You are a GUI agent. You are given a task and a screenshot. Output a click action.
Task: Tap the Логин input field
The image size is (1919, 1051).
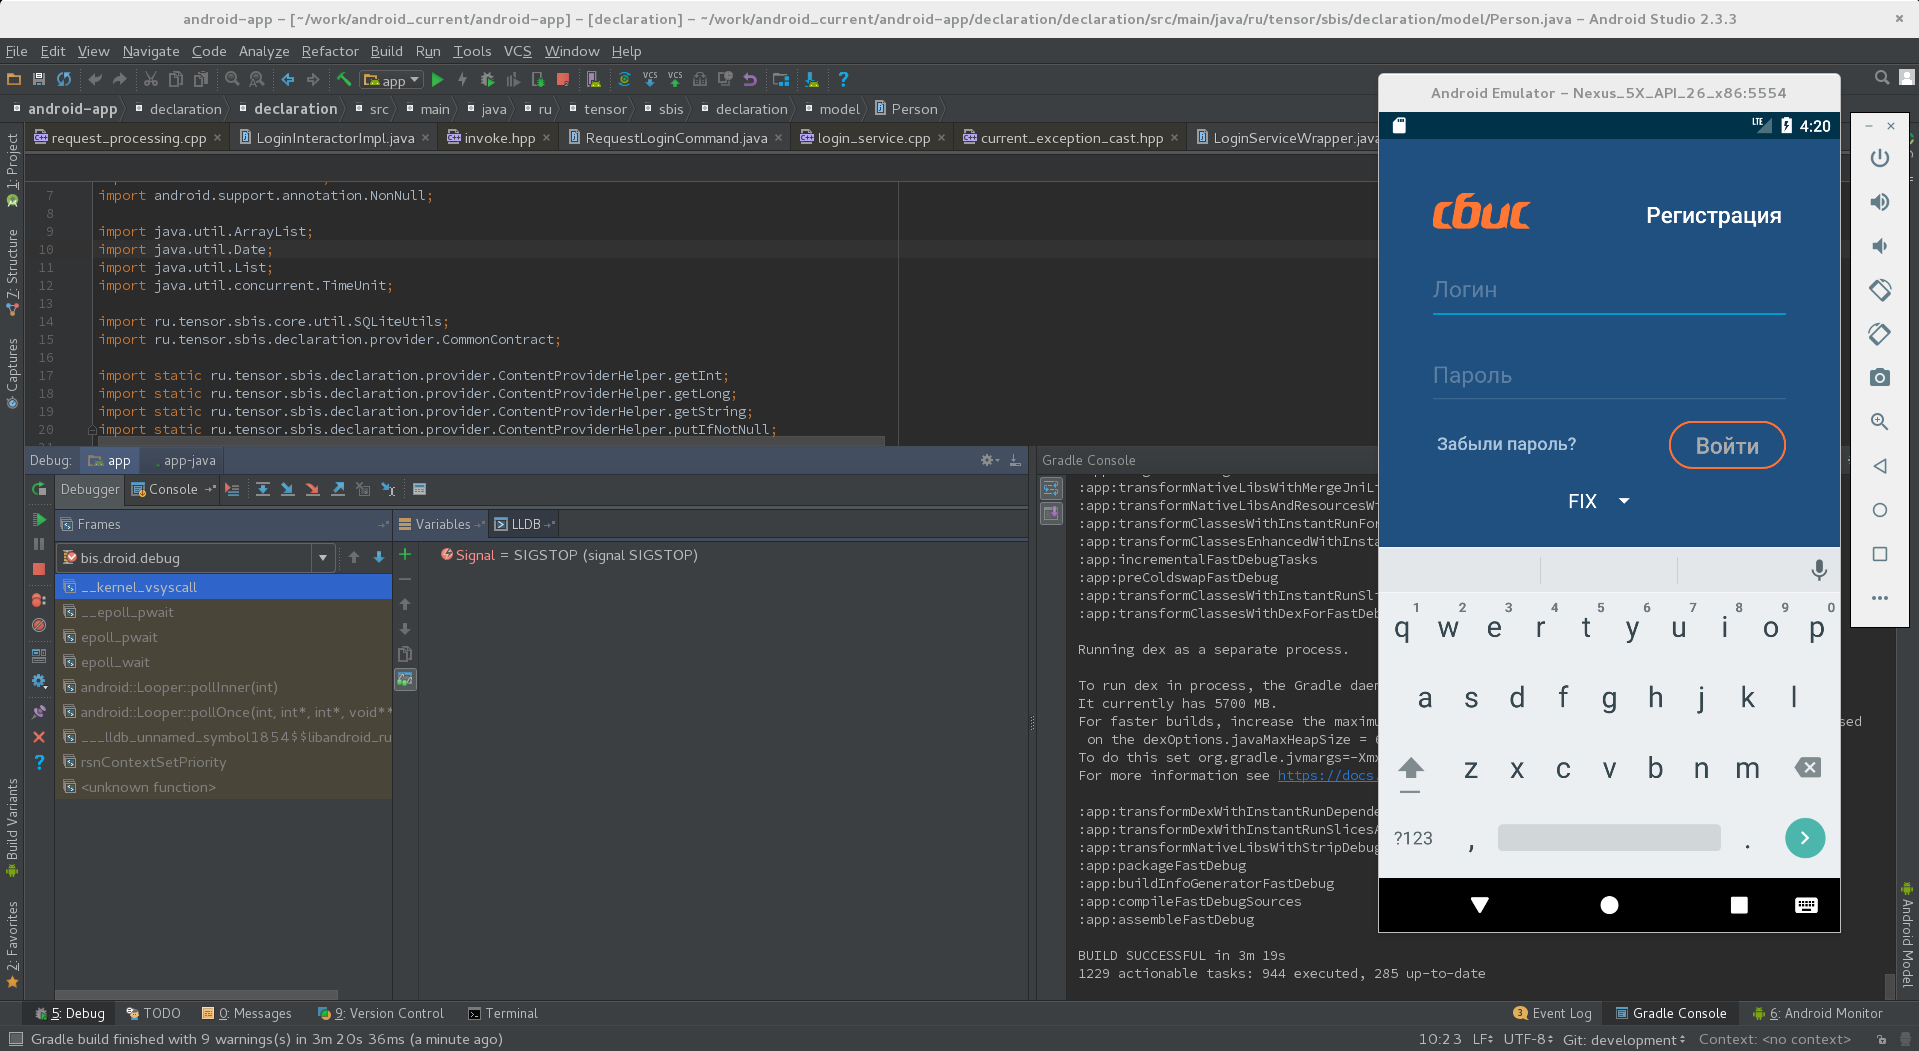click(1608, 290)
